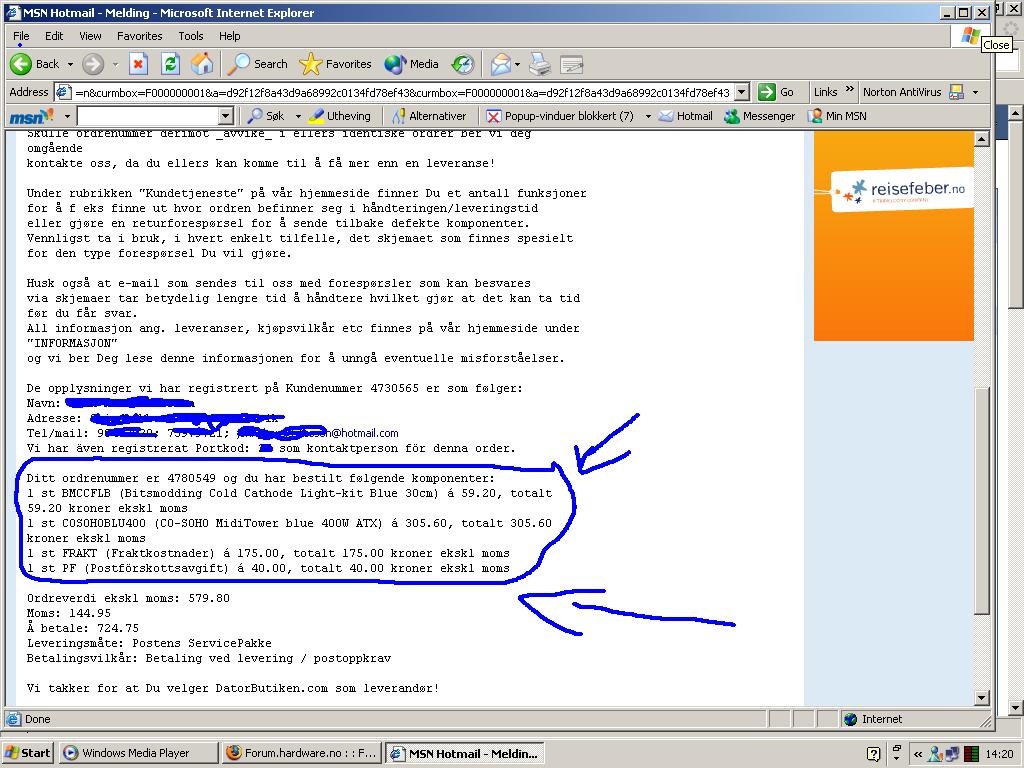Switch to Windows Media Player taskbar button

[x=137, y=753]
